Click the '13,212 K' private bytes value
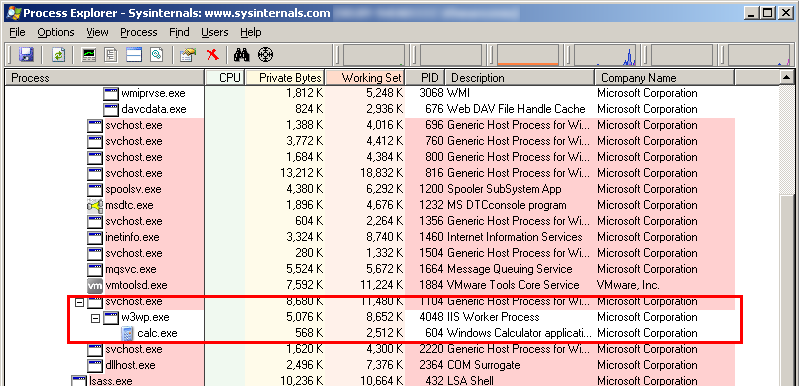The image size is (799, 386). click(302, 173)
